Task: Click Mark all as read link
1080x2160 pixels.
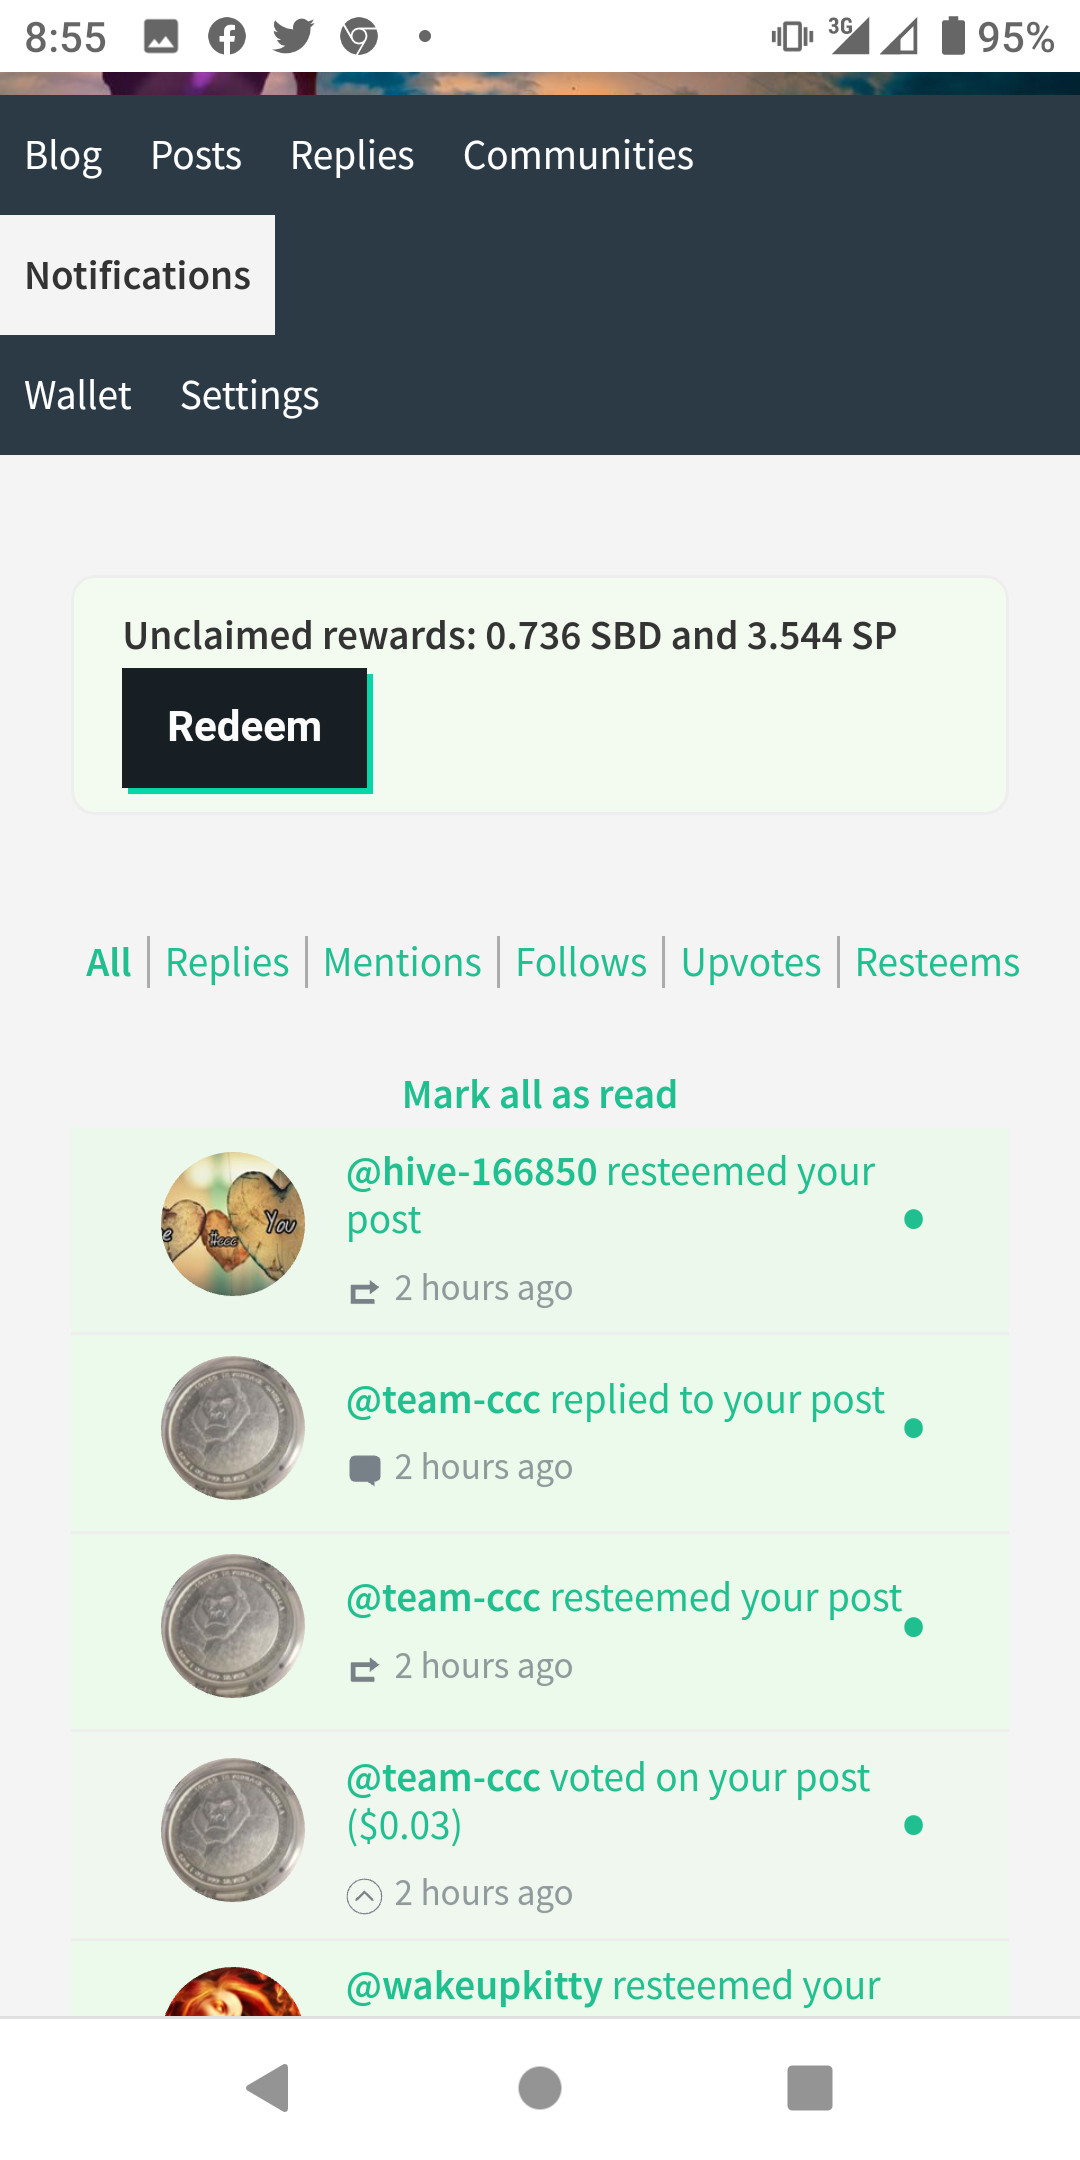Action: pyautogui.click(x=540, y=1095)
